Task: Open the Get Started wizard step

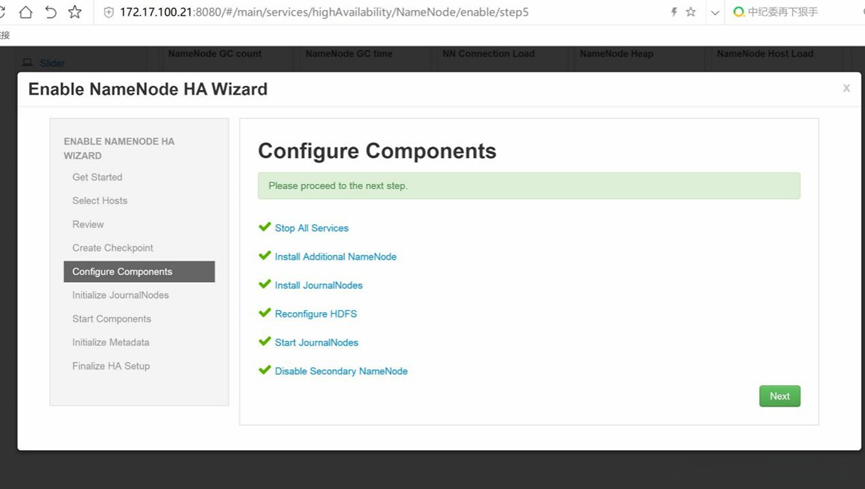Action: coord(97,177)
